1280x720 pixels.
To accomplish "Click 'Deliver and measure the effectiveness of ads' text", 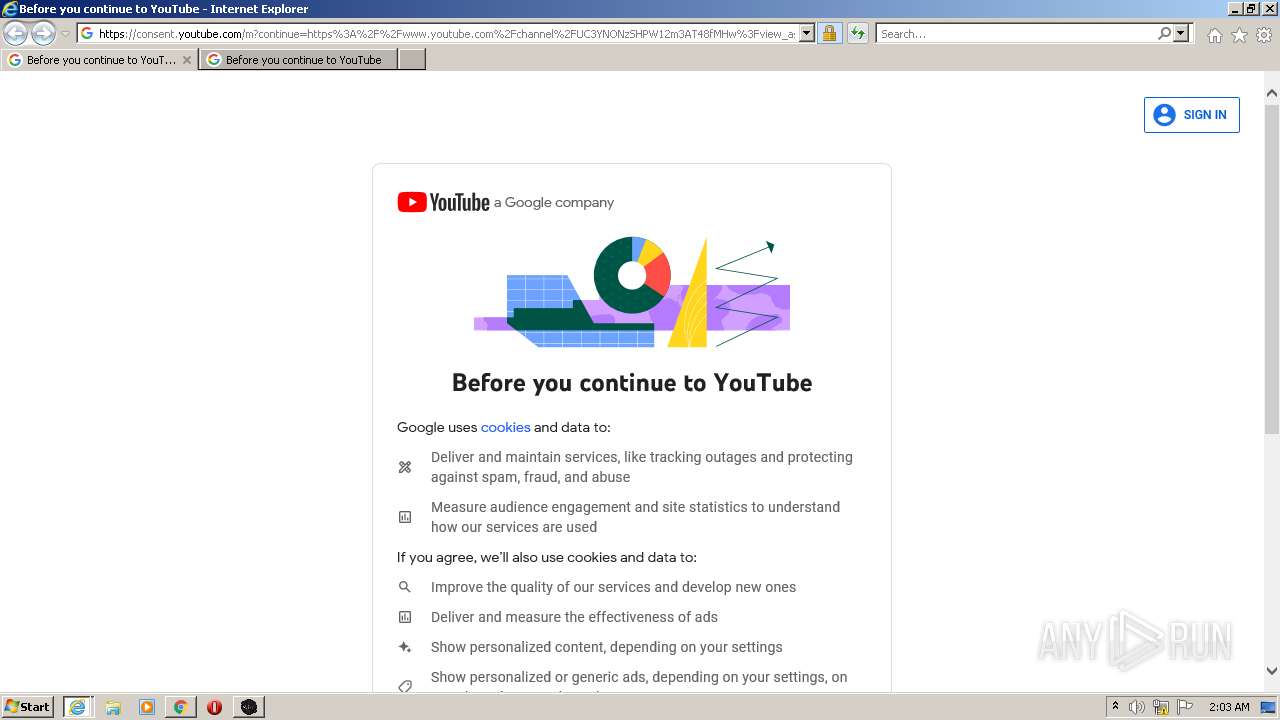I will pyautogui.click(x=574, y=617).
